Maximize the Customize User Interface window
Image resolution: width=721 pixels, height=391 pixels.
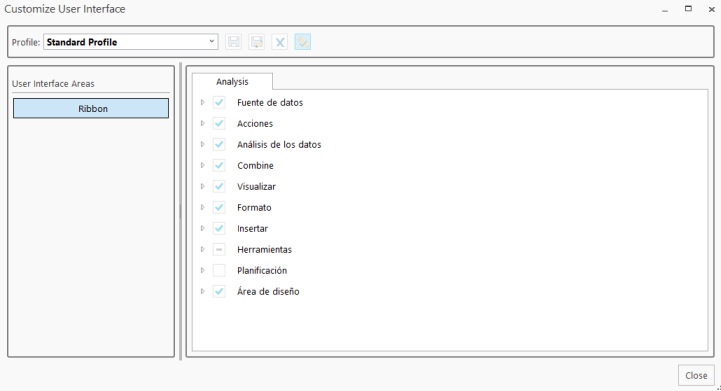tap(688, 9)
